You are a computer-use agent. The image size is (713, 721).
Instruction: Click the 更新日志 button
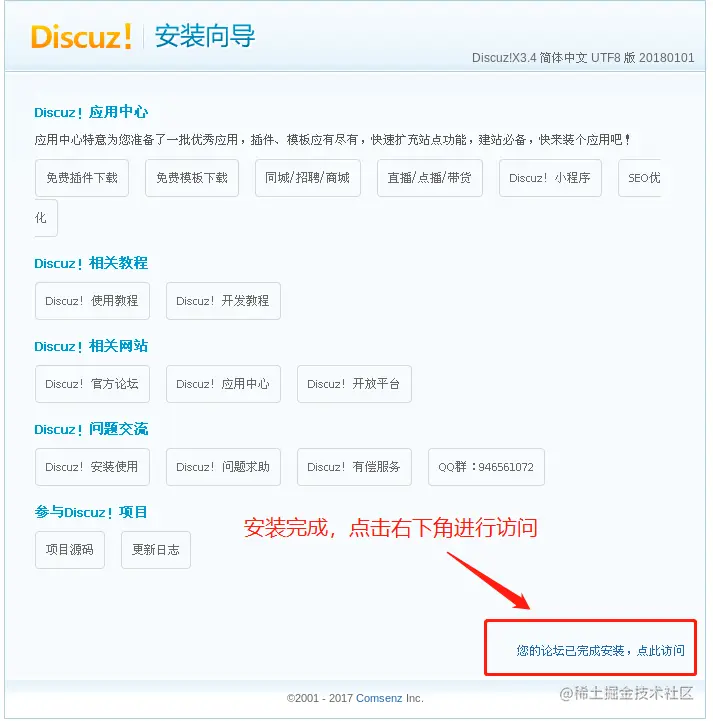[156, 550]
